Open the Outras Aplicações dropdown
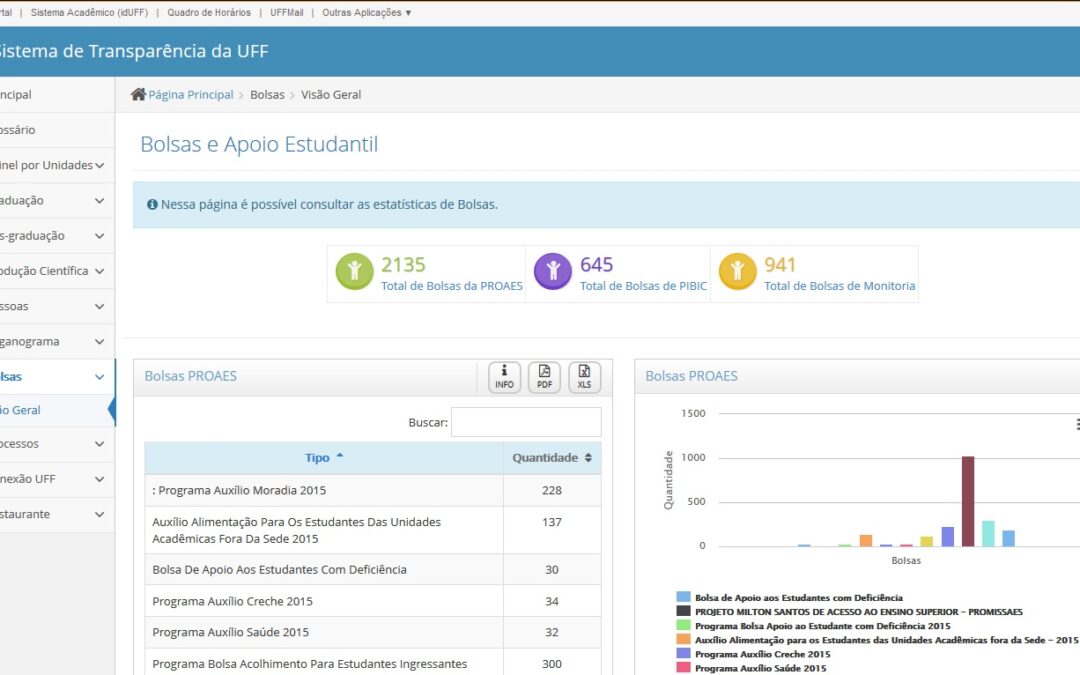1080x675 pixels. point(366,13)
